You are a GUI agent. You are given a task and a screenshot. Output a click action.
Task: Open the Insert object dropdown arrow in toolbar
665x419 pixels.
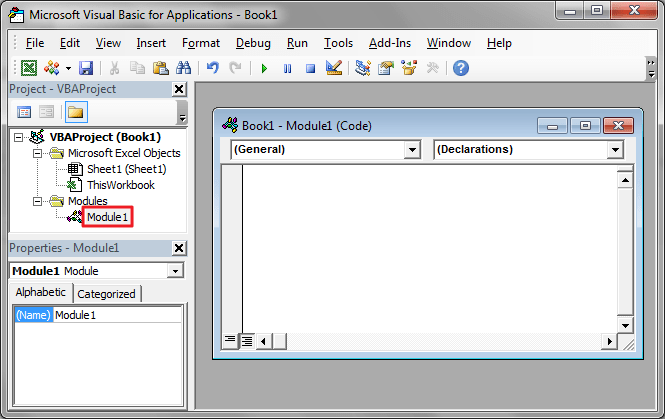[x=68, y=68]
